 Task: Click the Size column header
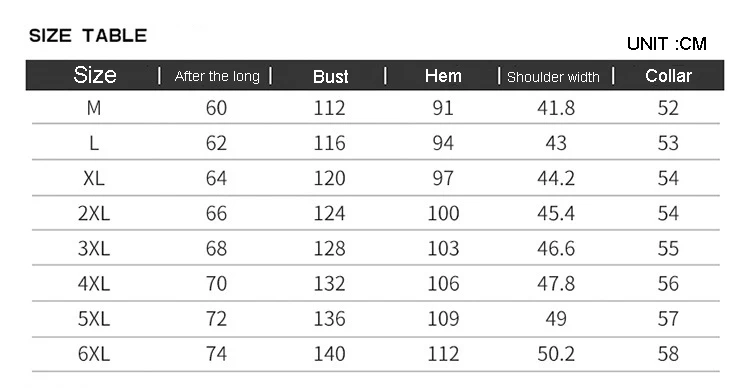(x=95, y=75)
